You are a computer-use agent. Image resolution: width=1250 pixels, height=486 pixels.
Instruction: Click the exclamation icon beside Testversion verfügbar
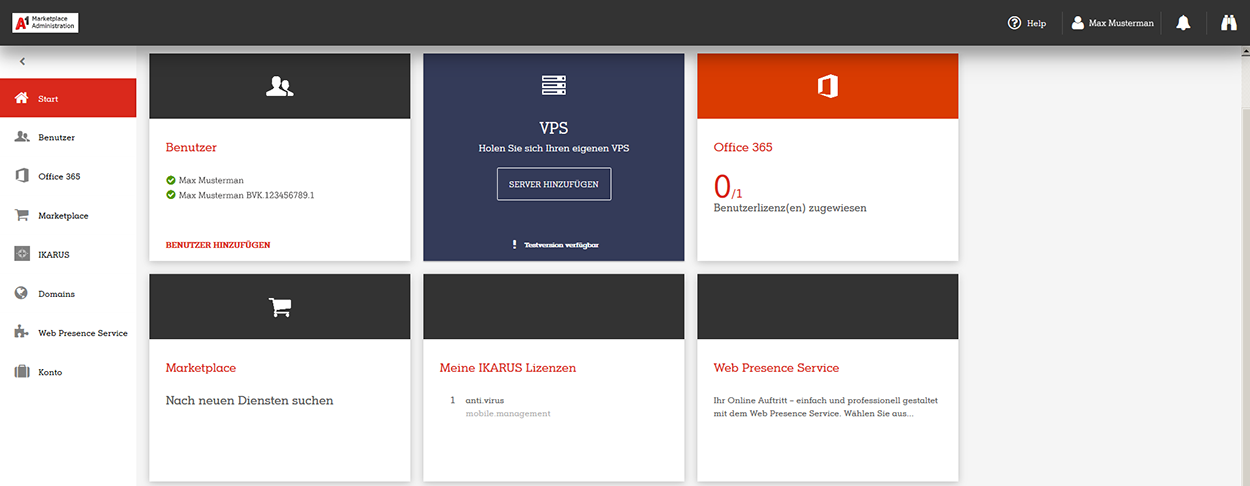(514, 244)
